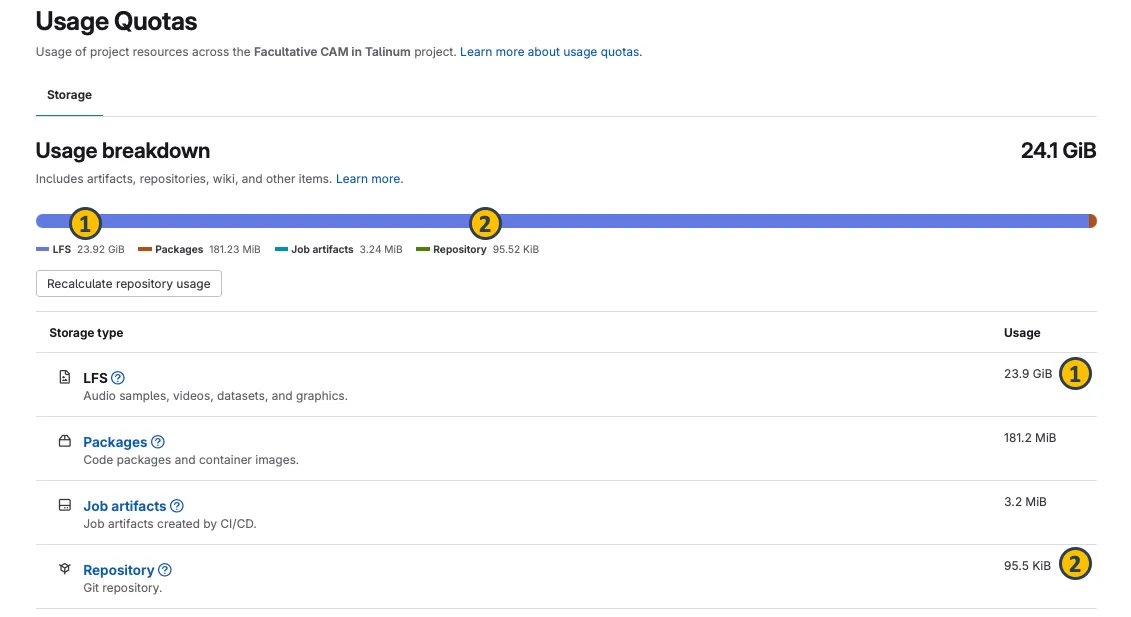Open the Repository storage type link
The width and height of the screenshot is (1131, 617).
118,570
